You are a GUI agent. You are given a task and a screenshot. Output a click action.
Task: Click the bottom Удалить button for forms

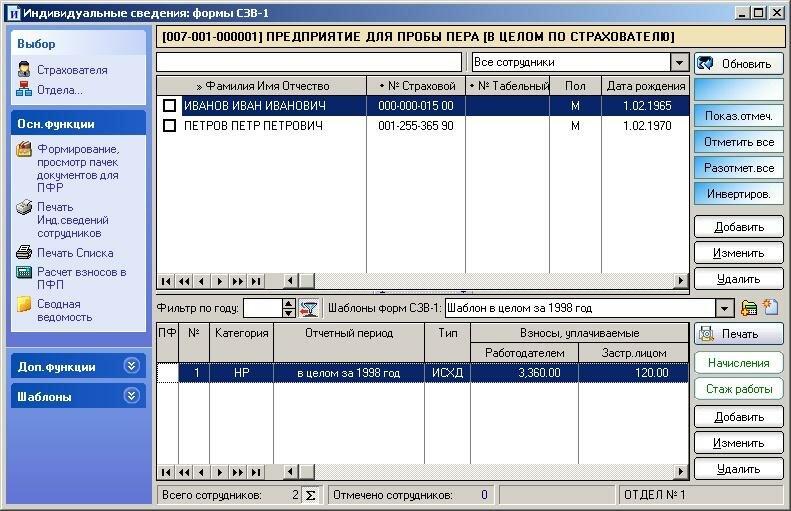tap(739, 469)
